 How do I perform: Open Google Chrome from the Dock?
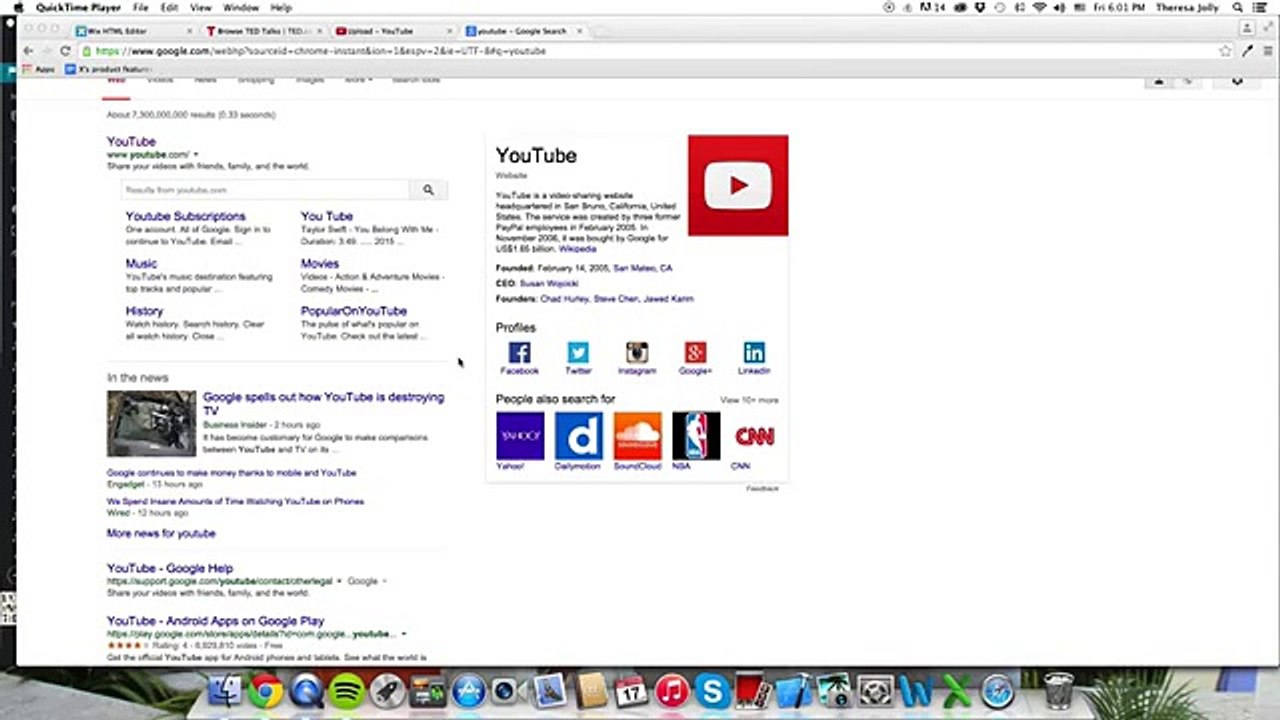(x=266, y=691)
